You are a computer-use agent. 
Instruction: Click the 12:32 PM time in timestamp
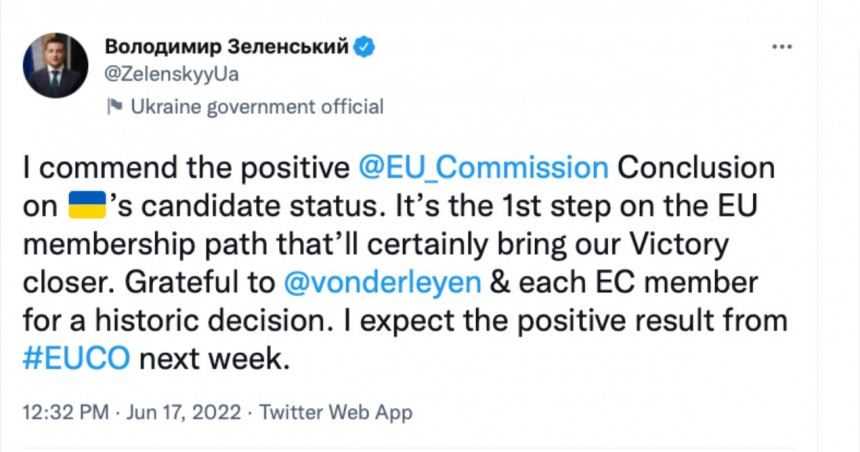(x=67, y=412)
